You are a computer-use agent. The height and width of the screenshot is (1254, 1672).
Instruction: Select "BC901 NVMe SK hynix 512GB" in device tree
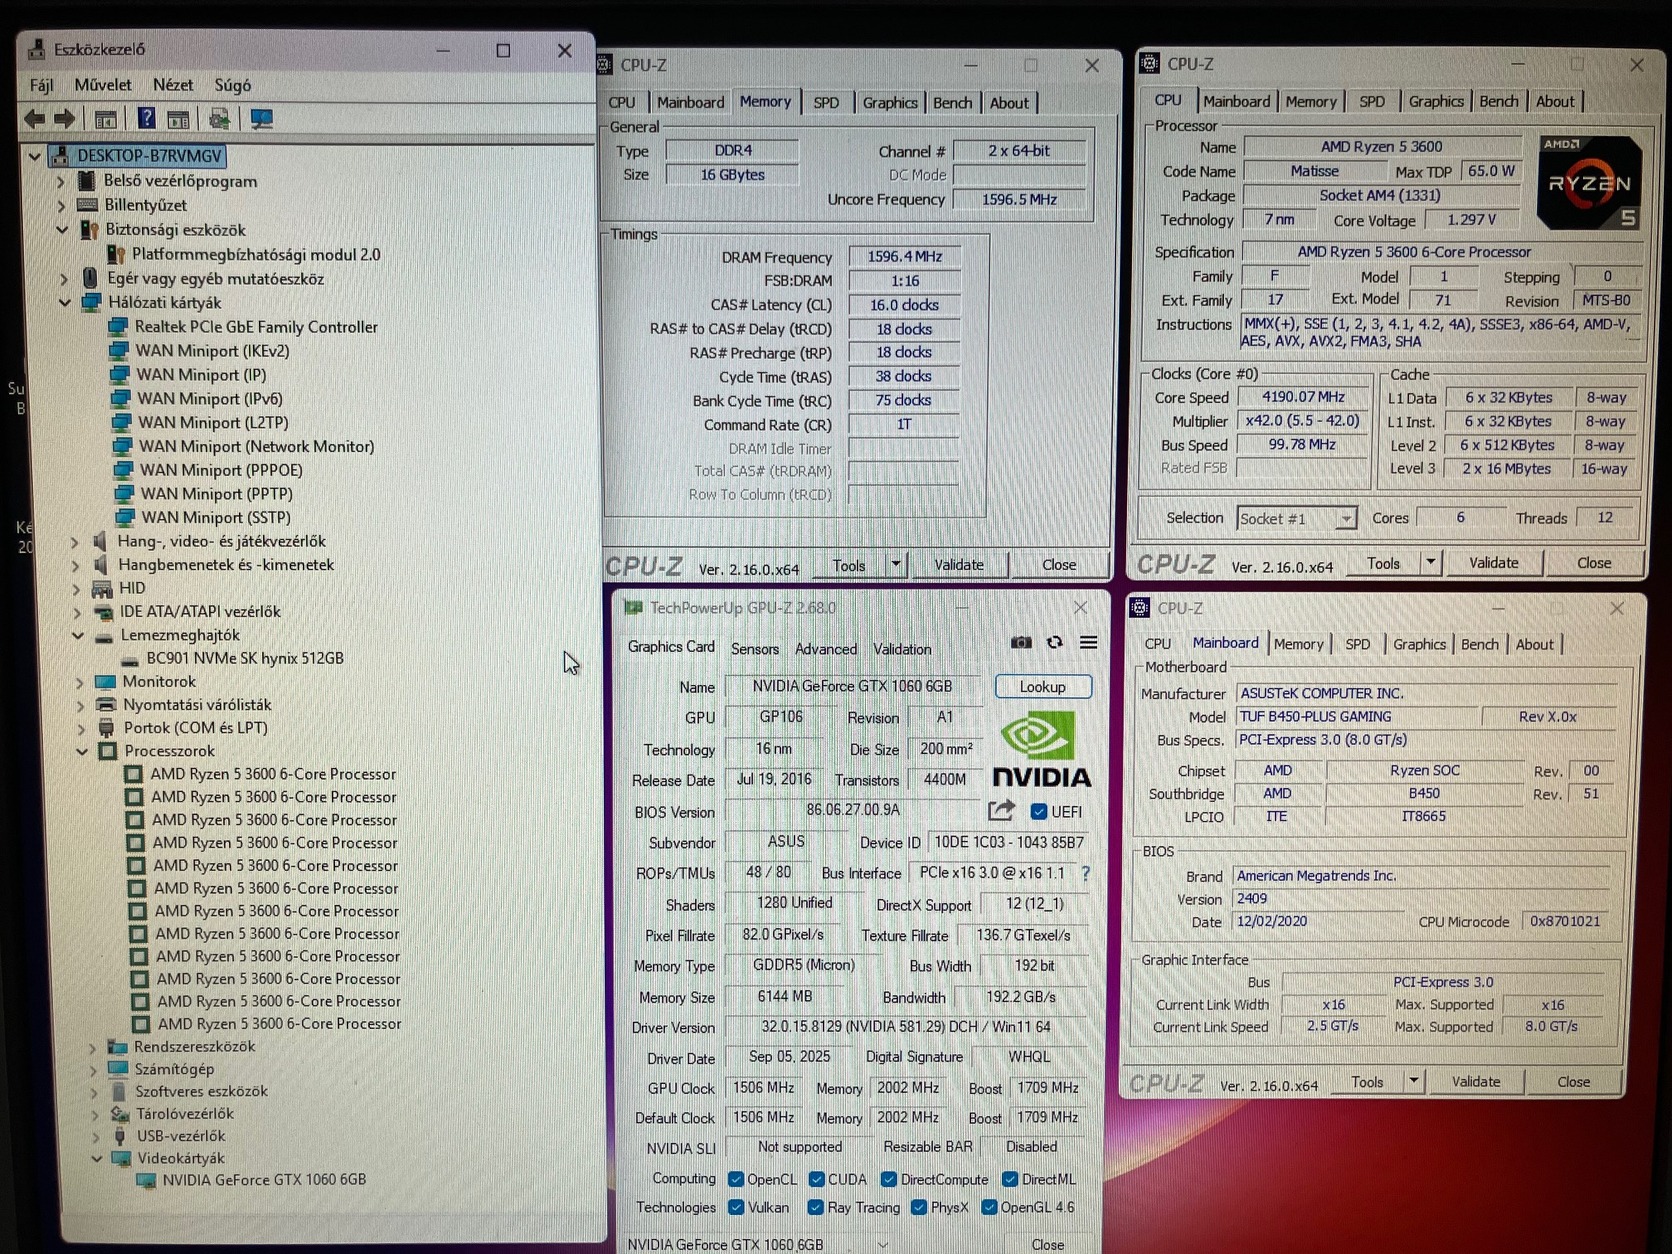(x=245, y=658)
